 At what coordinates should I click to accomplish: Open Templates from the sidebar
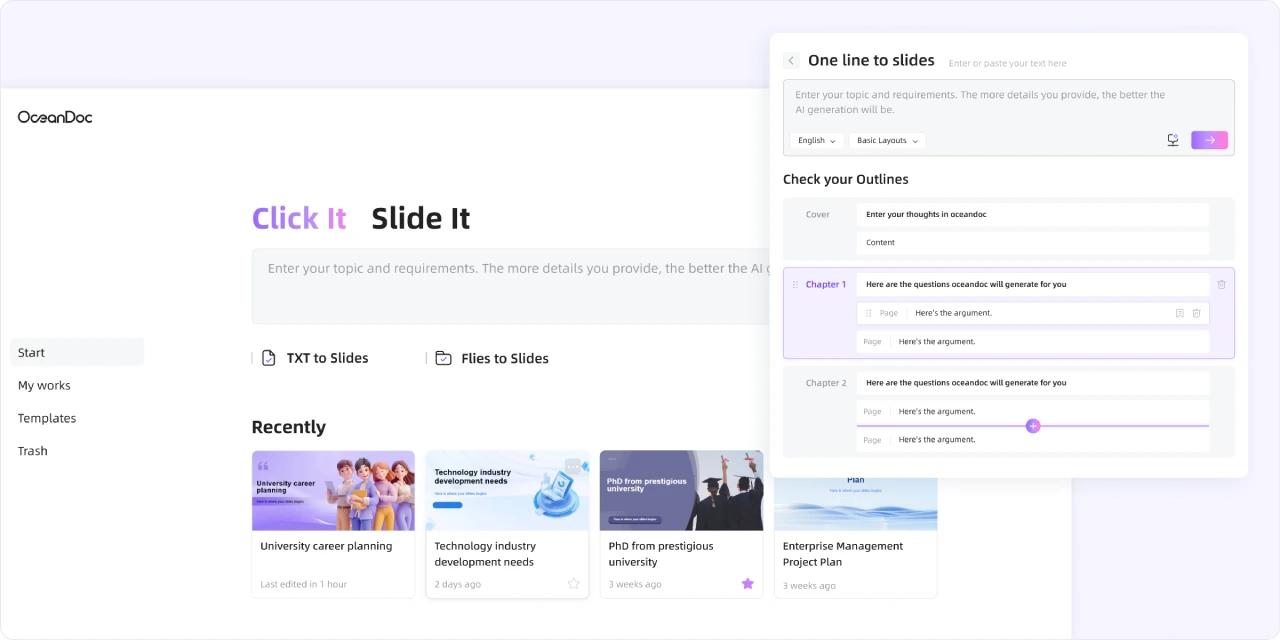(47, 418)
